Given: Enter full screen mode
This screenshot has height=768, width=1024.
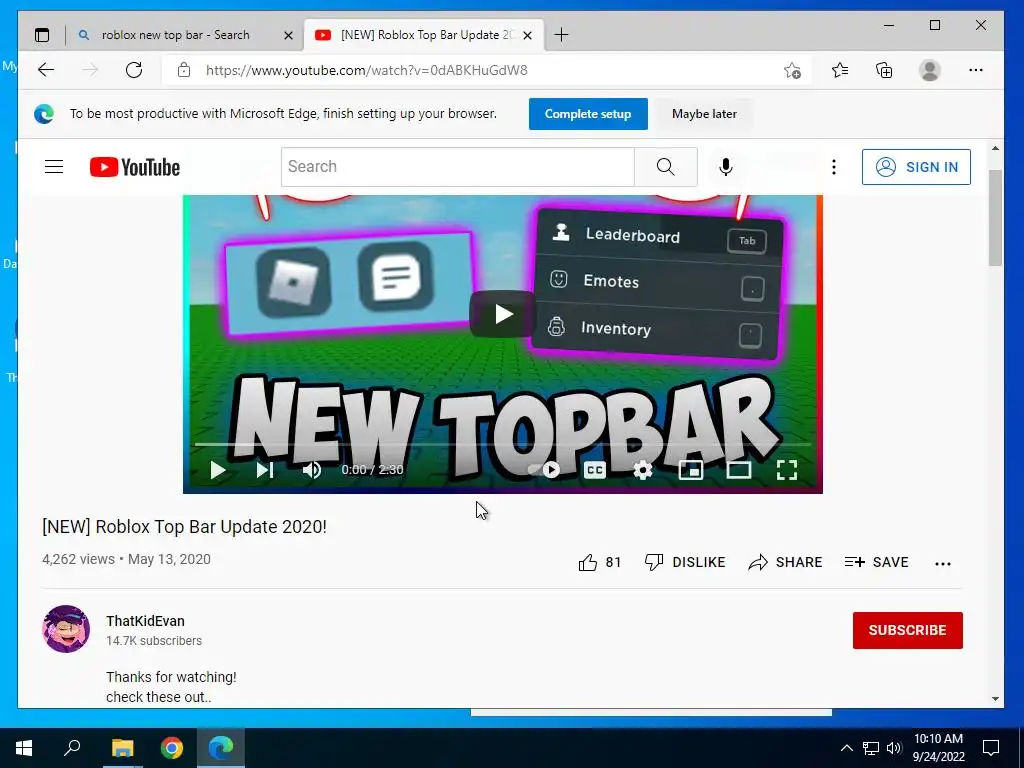Looking at the screenshot, I should [x=787, y=470].
